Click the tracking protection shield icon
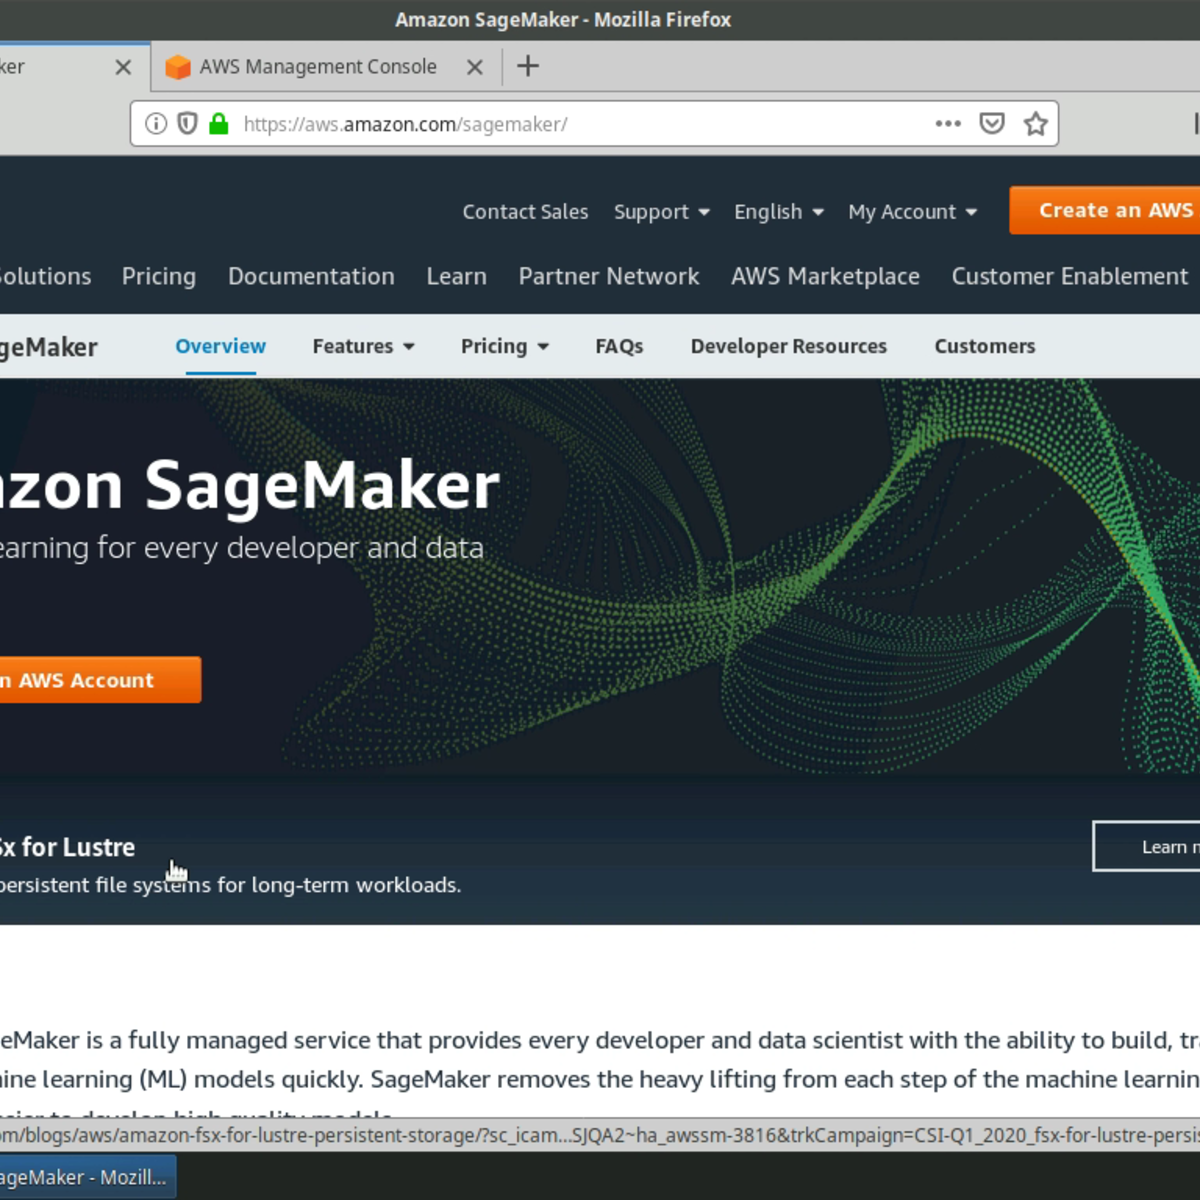The width and height of the screenshot is (1200, 1200). coord(187,124)
